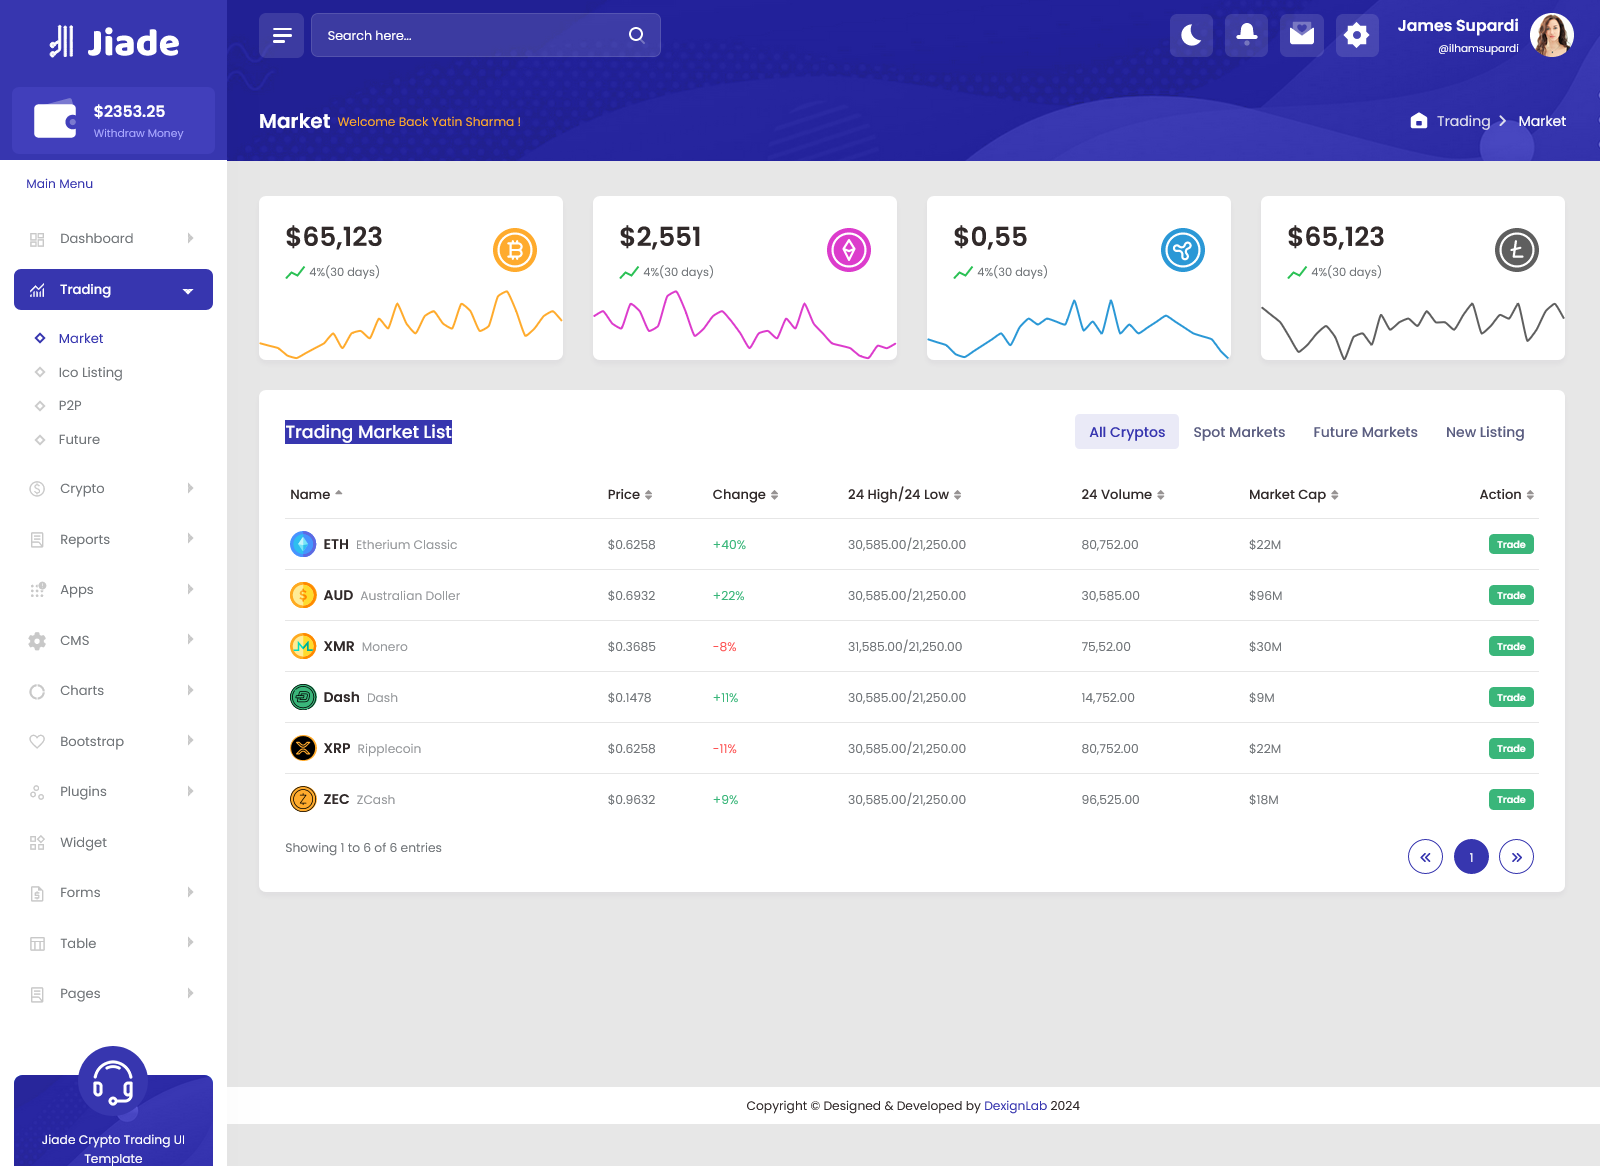Toggle dark mode with the moon icon
1600x1166 pixels.
[x=1191, y=36]
